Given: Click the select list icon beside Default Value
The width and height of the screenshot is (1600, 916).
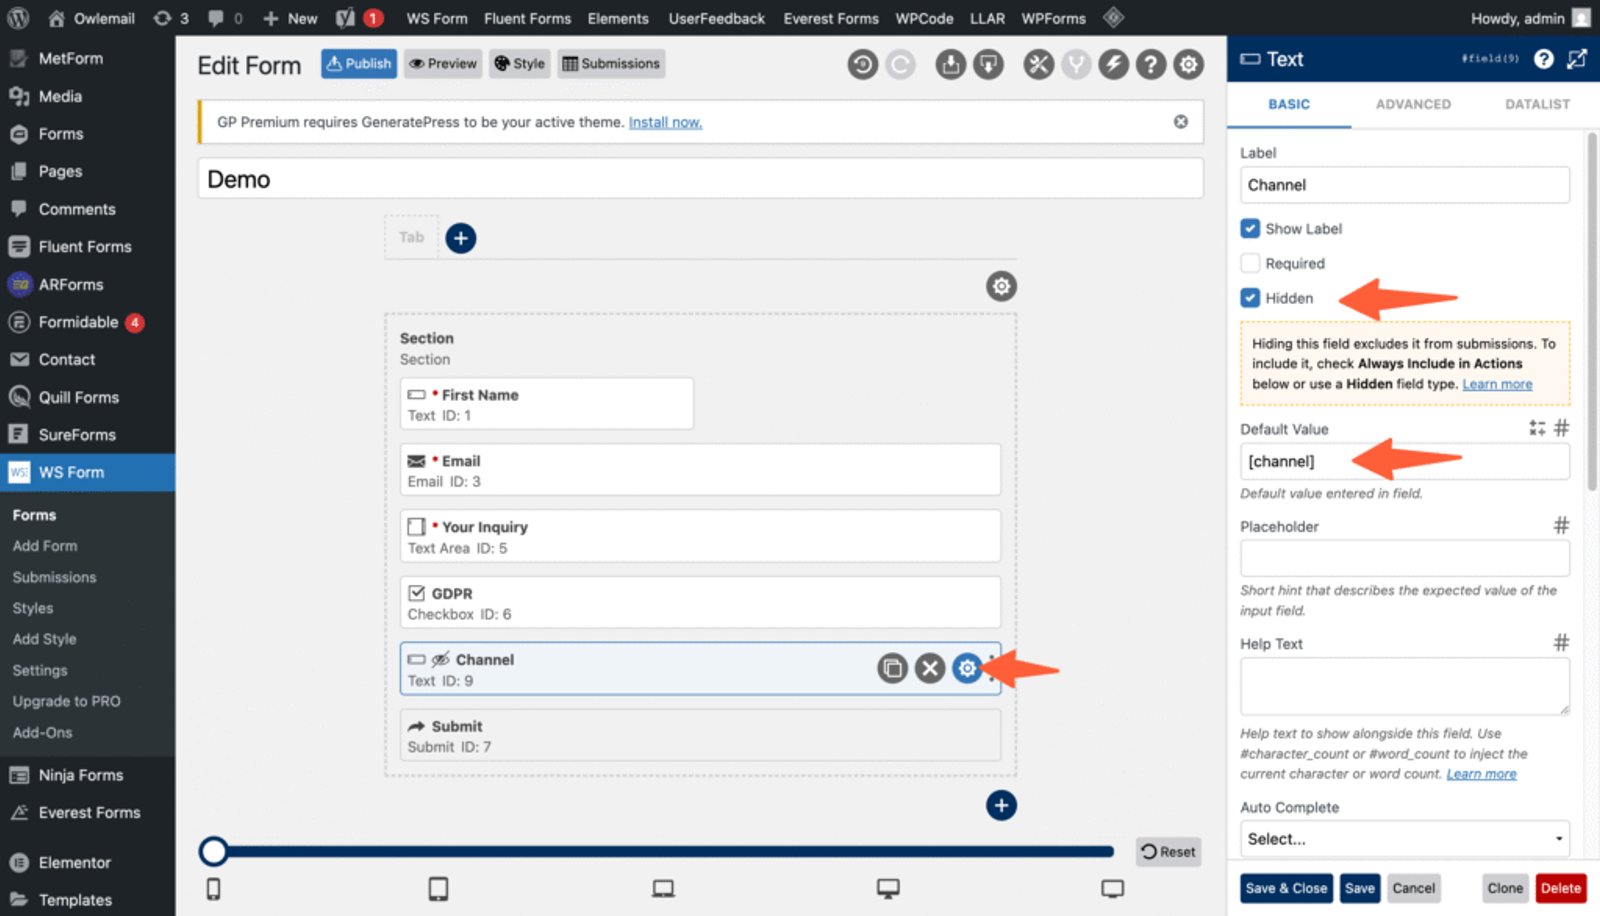Looking at the screenshot, I should point(1537,428).
